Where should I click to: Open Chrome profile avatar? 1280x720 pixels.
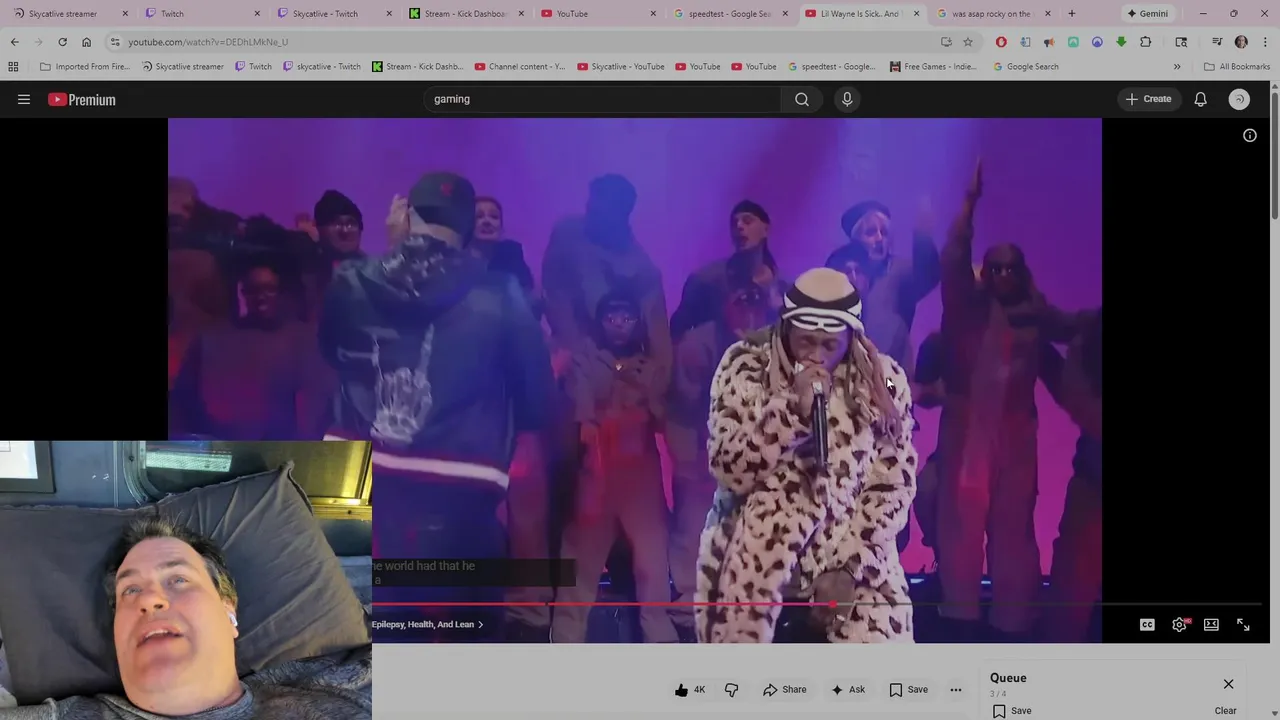pos(1241,42)
